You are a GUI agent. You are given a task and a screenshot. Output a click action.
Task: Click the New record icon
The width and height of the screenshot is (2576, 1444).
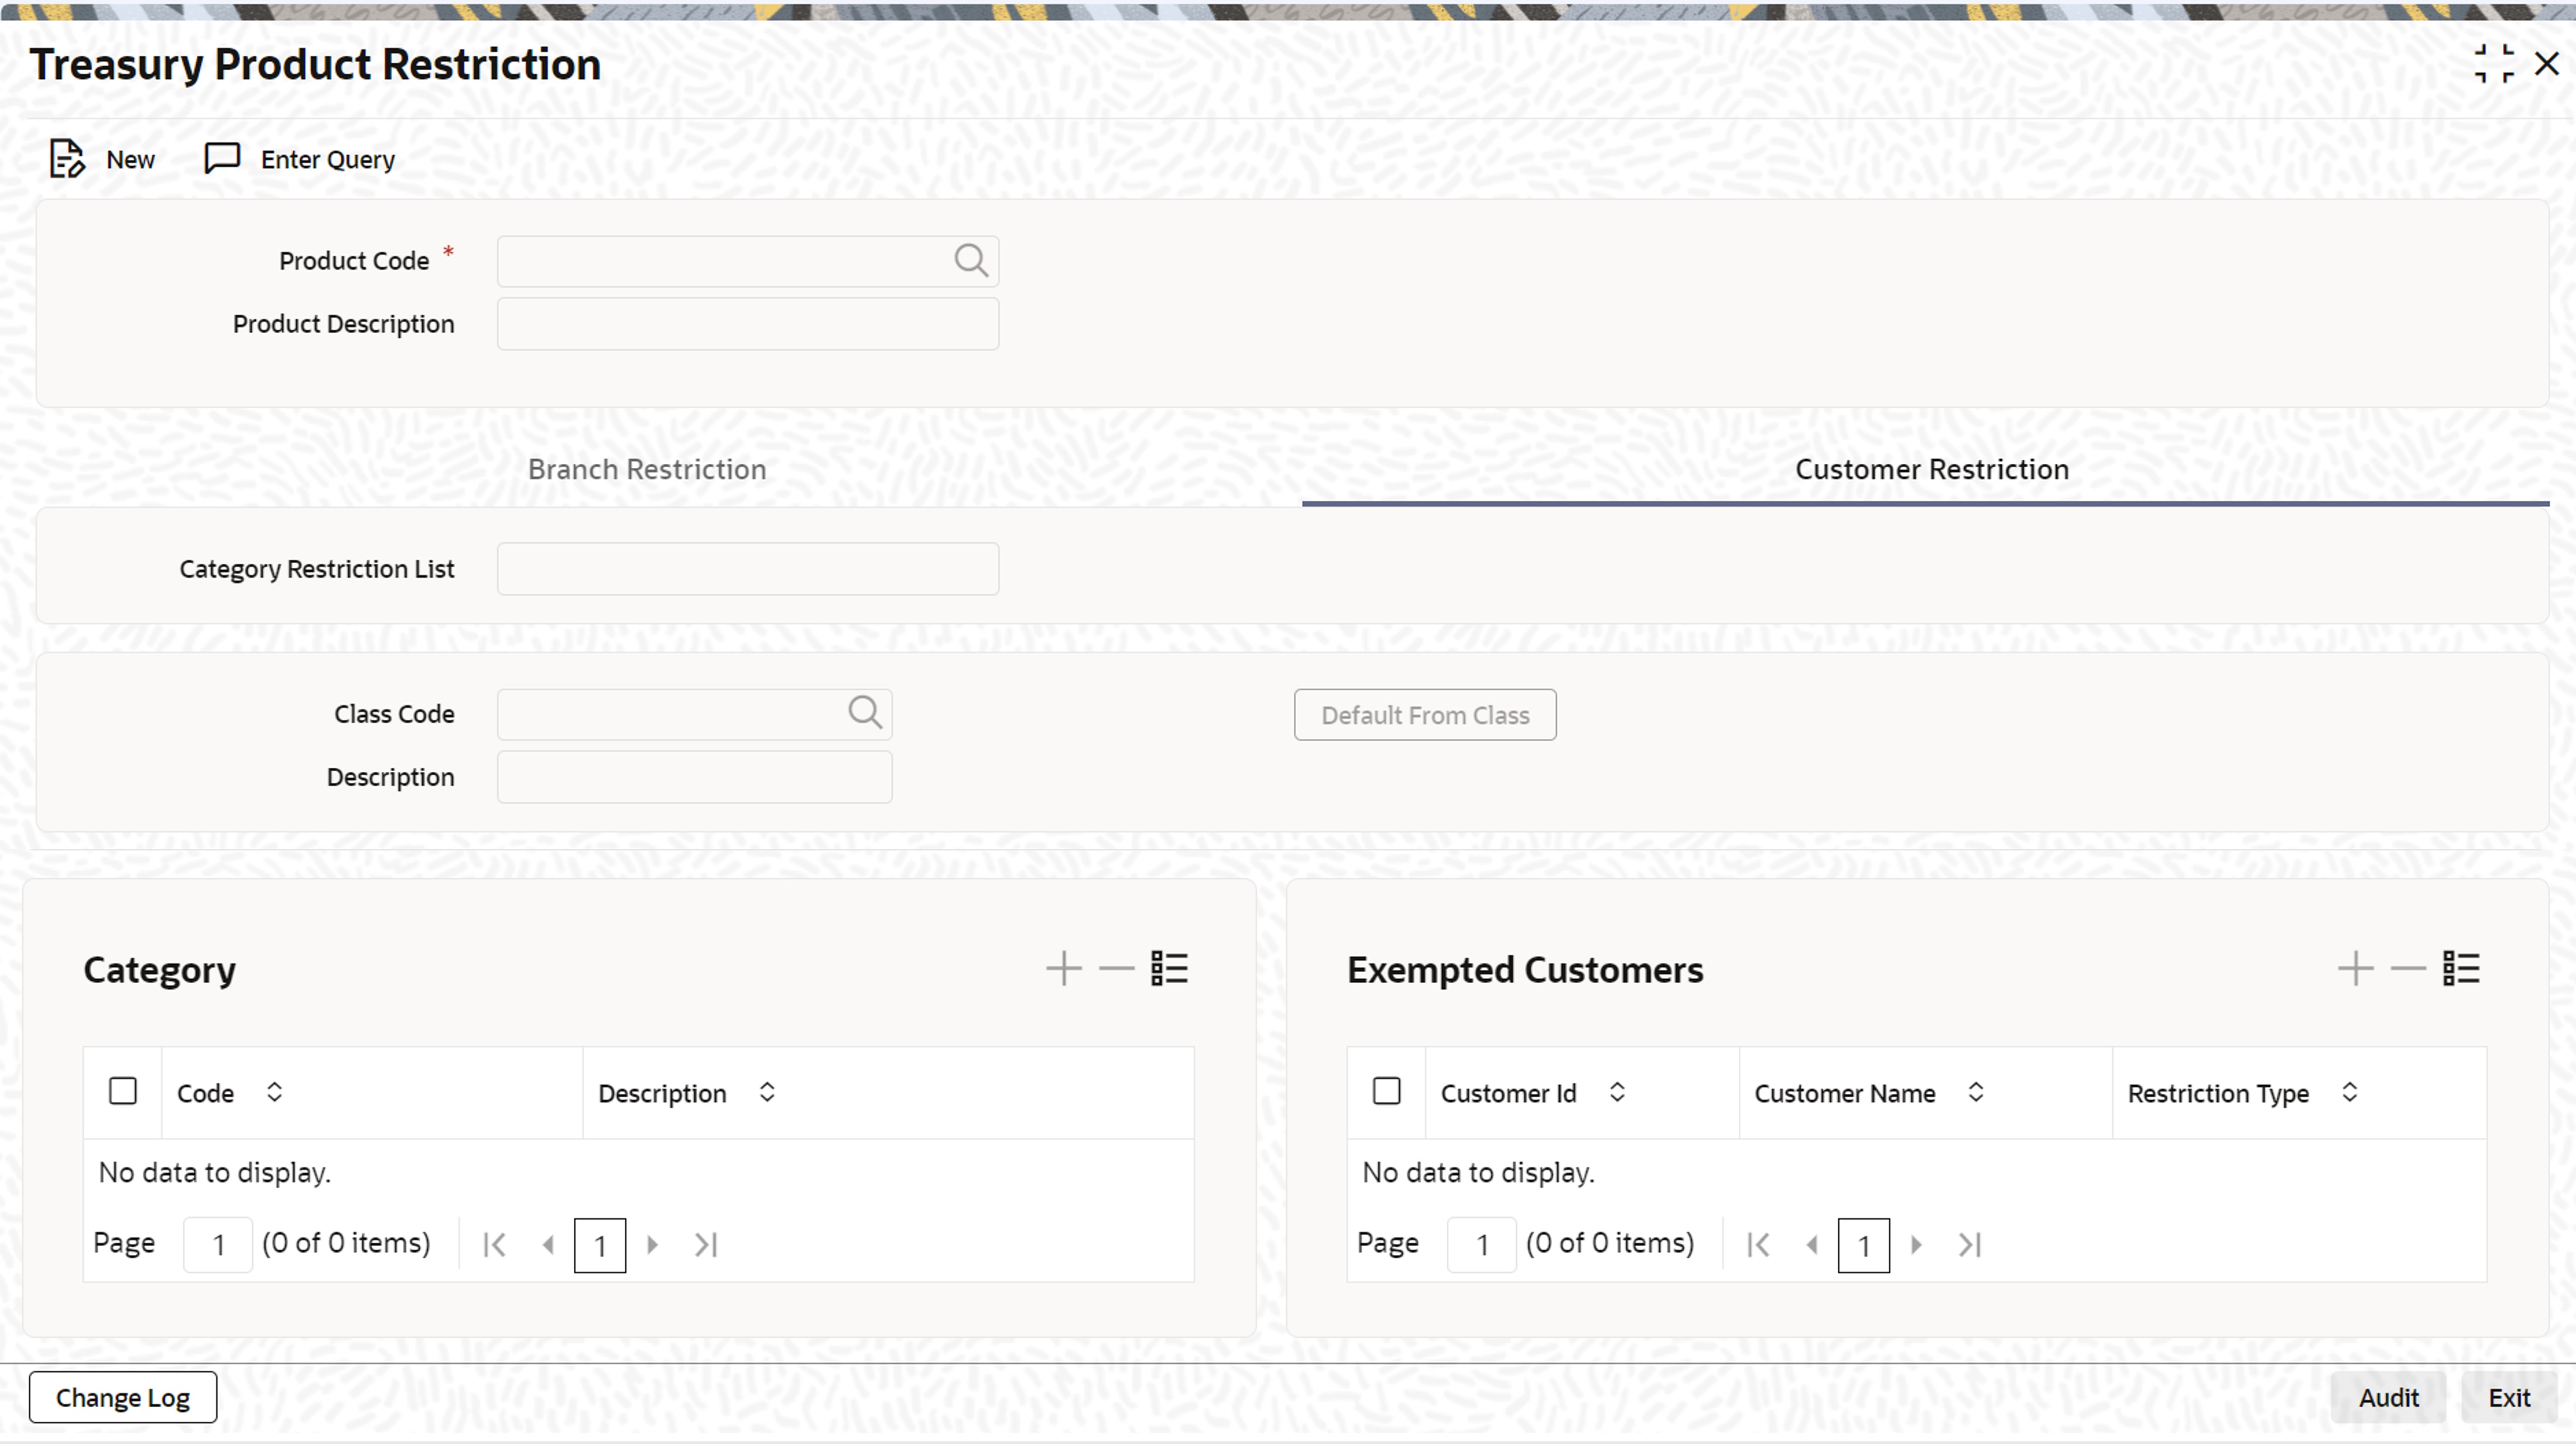coord(67,159)
